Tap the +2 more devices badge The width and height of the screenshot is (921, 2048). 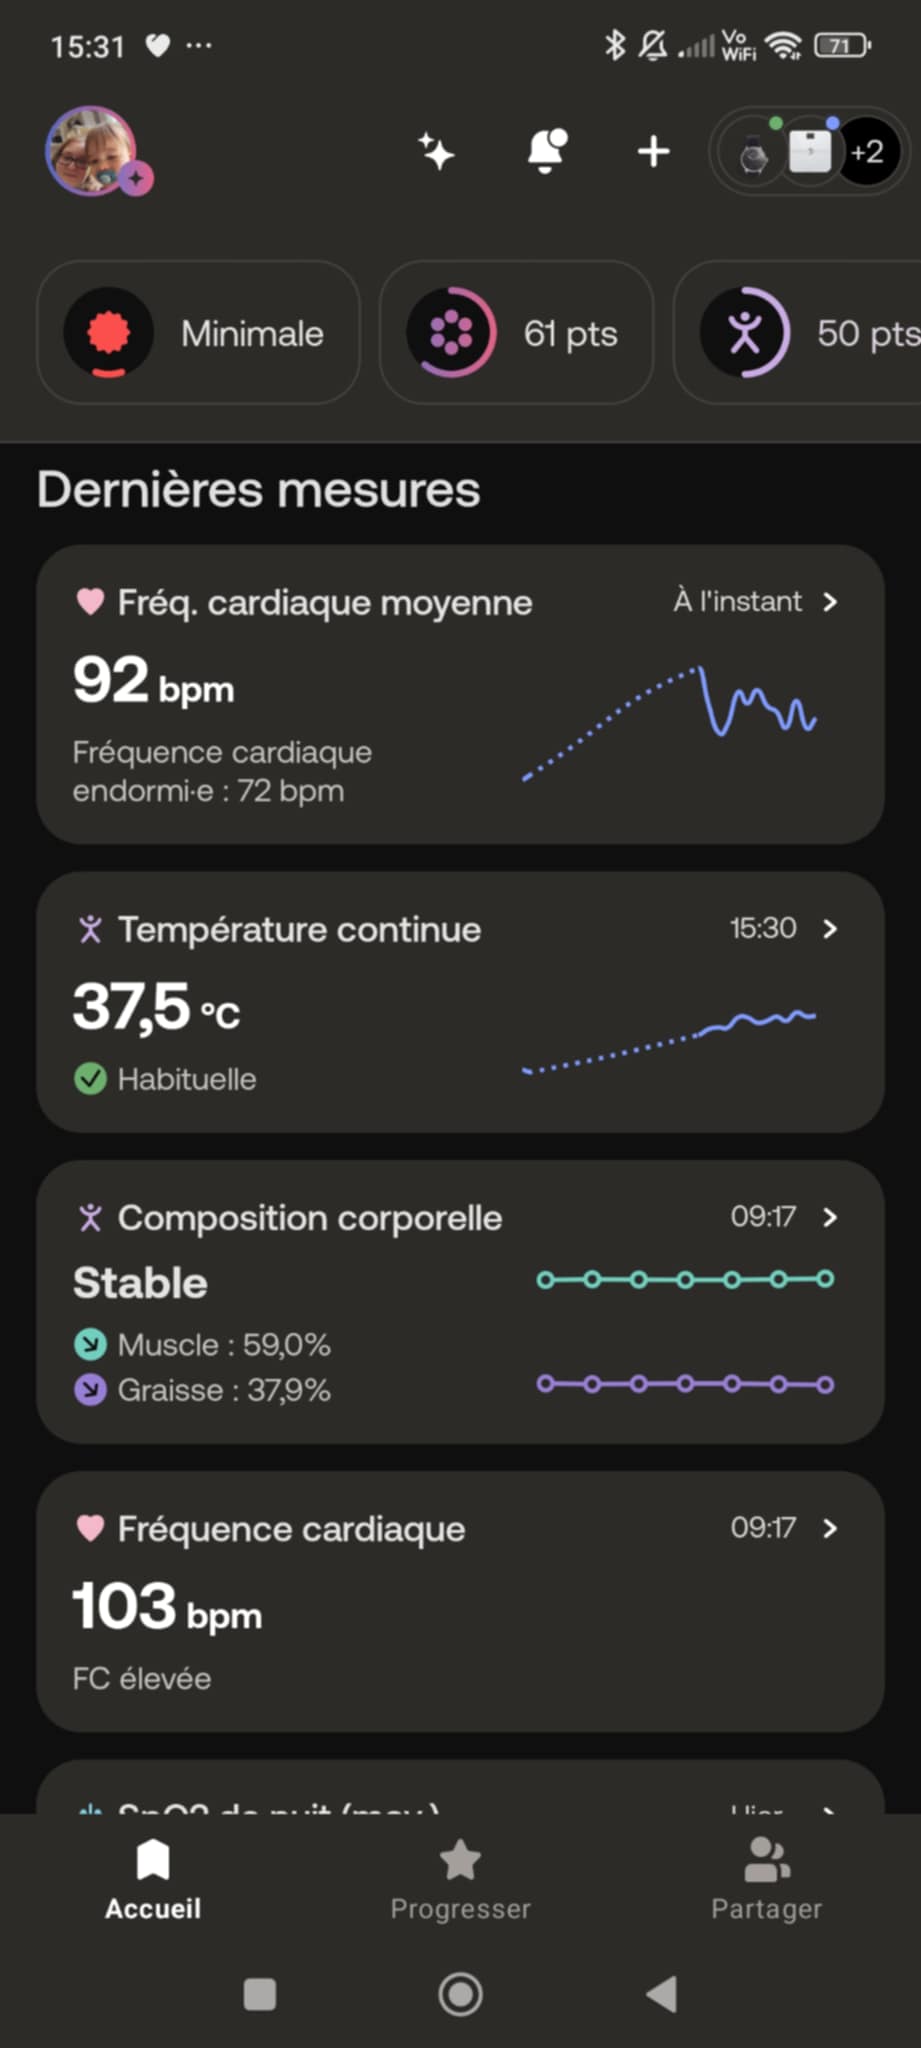(x=866, y=152)
